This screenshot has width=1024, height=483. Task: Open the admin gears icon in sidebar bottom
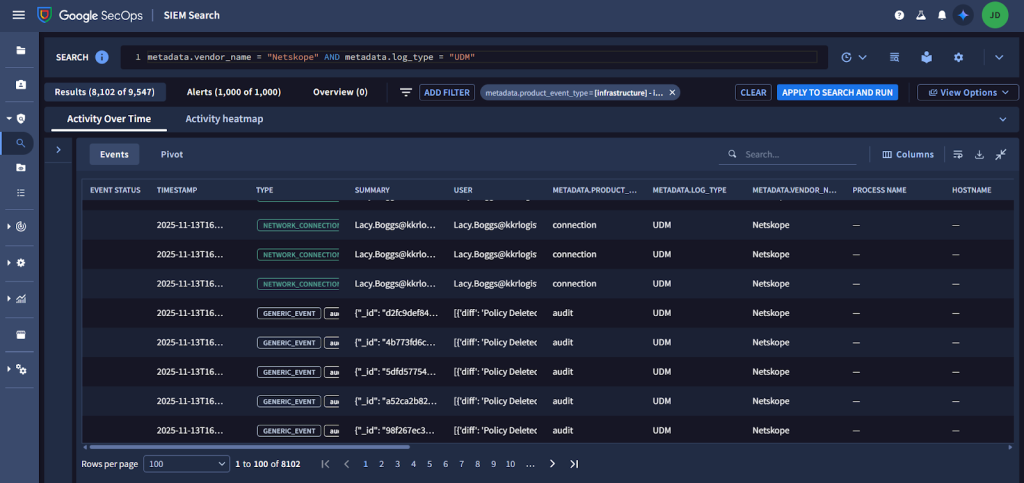pyautogui.click(x=21, y=369)
